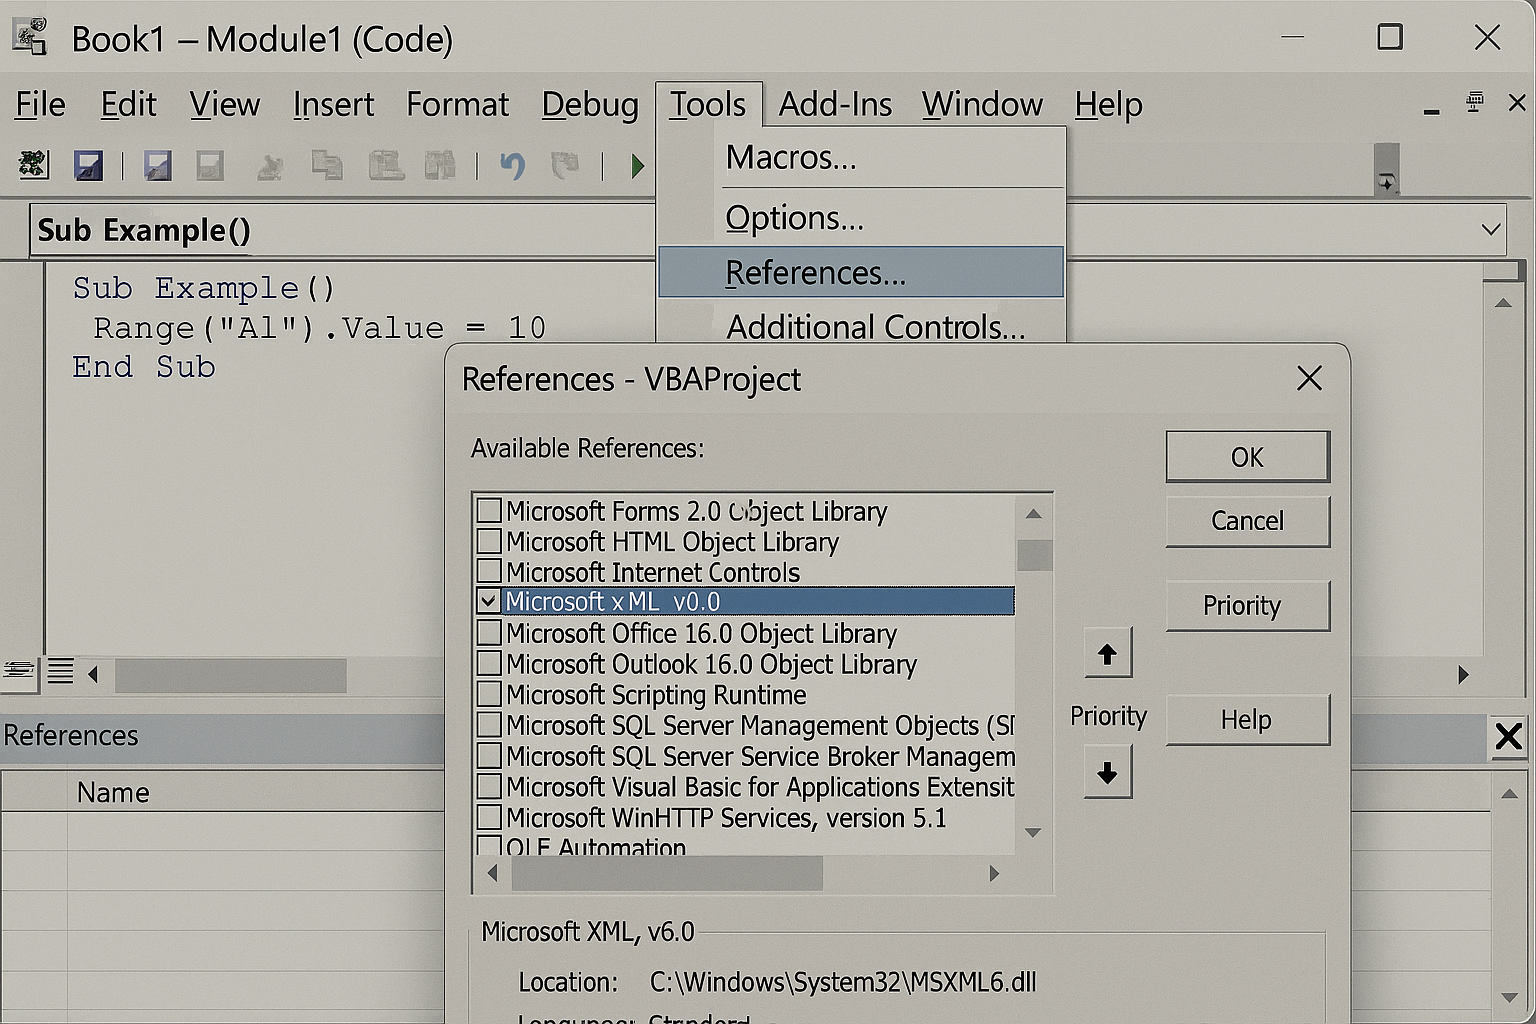Image resolution: width=1536 pixels, height=1024 pixels.
Task: Check Microsoft HTML Object Library box
Action: point(489,541)
